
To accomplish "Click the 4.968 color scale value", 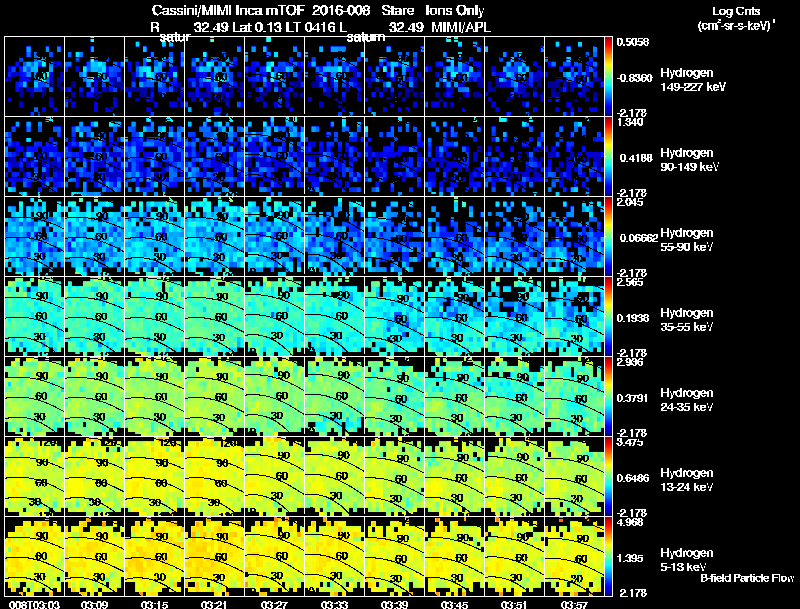I will (630, 522).
